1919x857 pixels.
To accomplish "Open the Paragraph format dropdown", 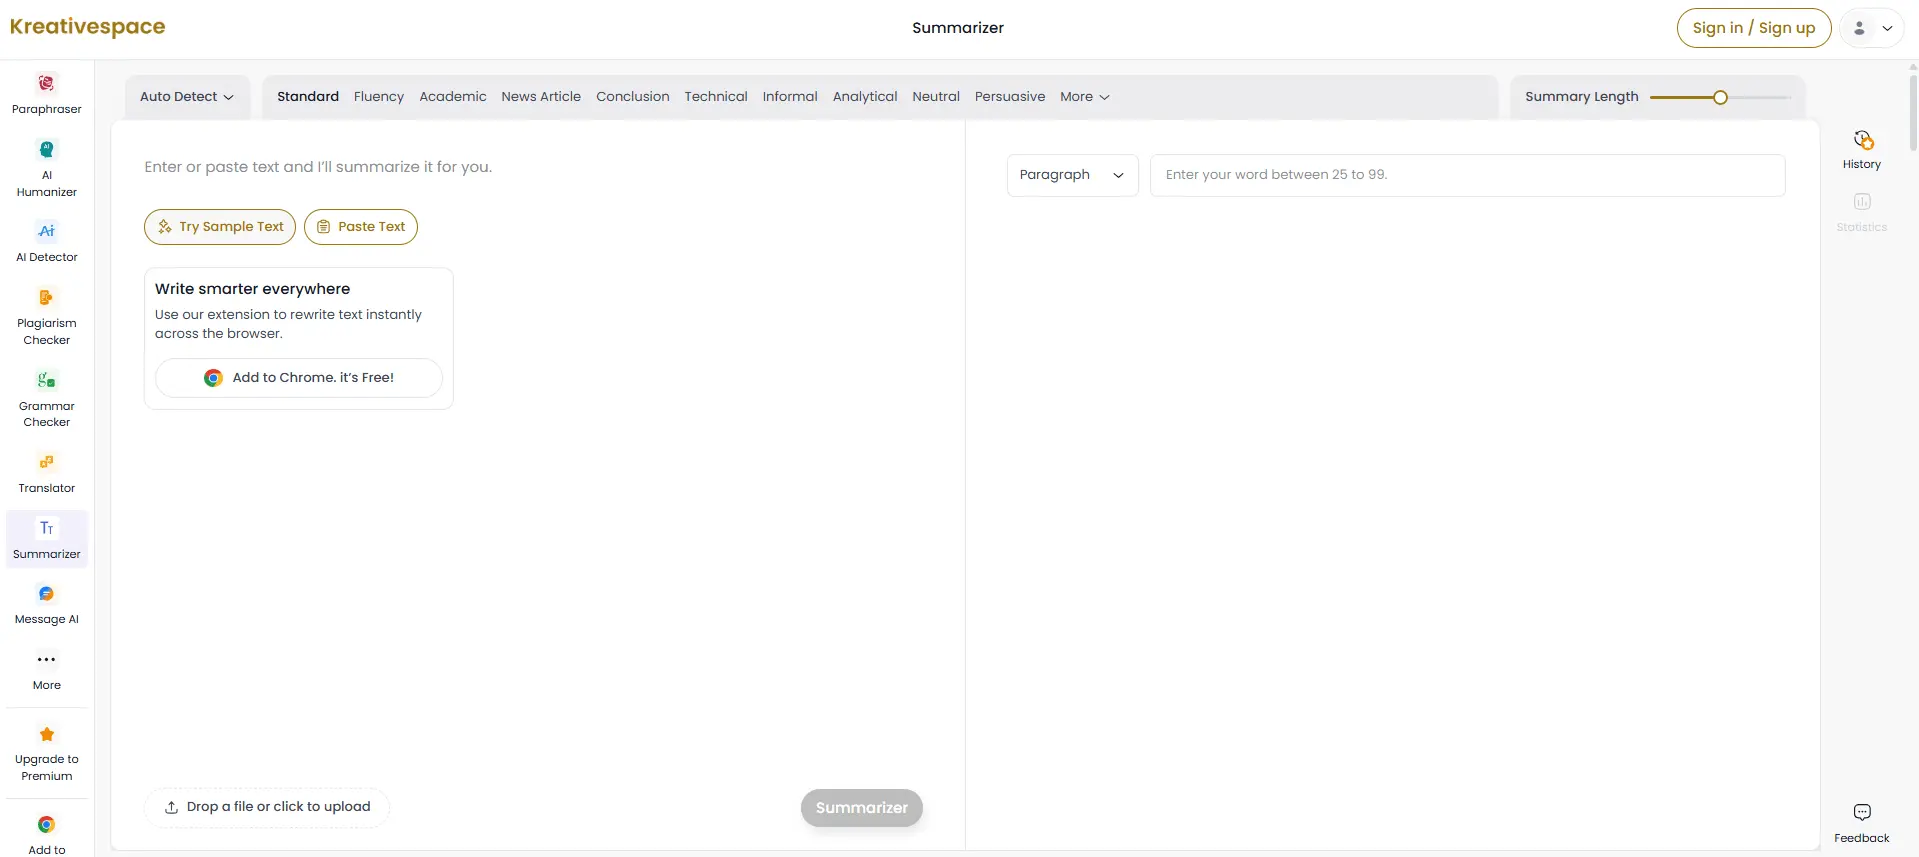I will click(x=1072, y=175).
